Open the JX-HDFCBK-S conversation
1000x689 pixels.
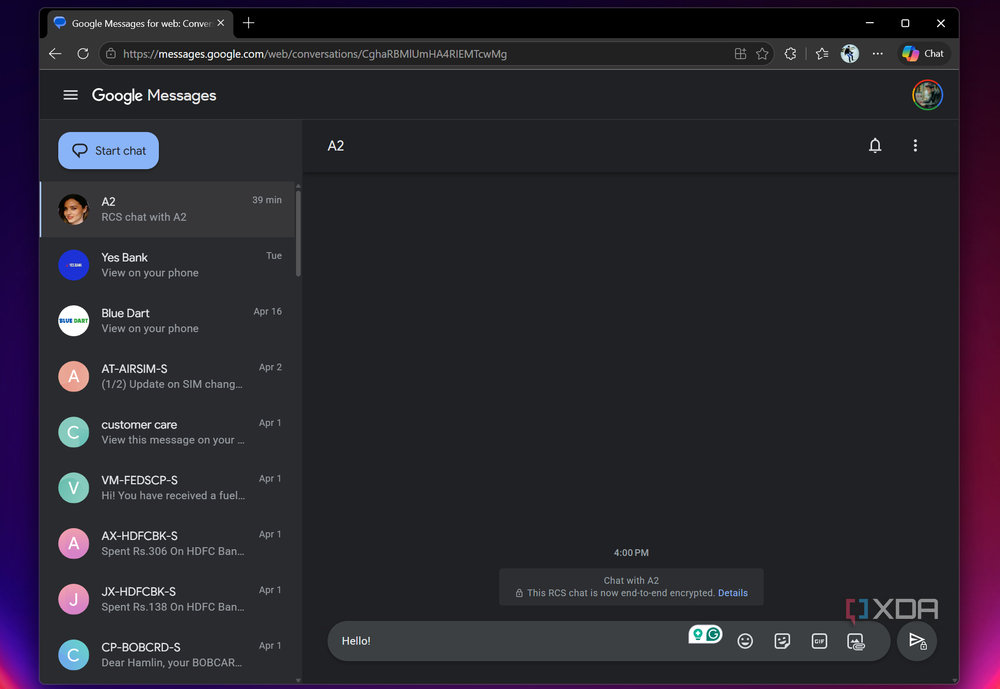tap(168, 599)
